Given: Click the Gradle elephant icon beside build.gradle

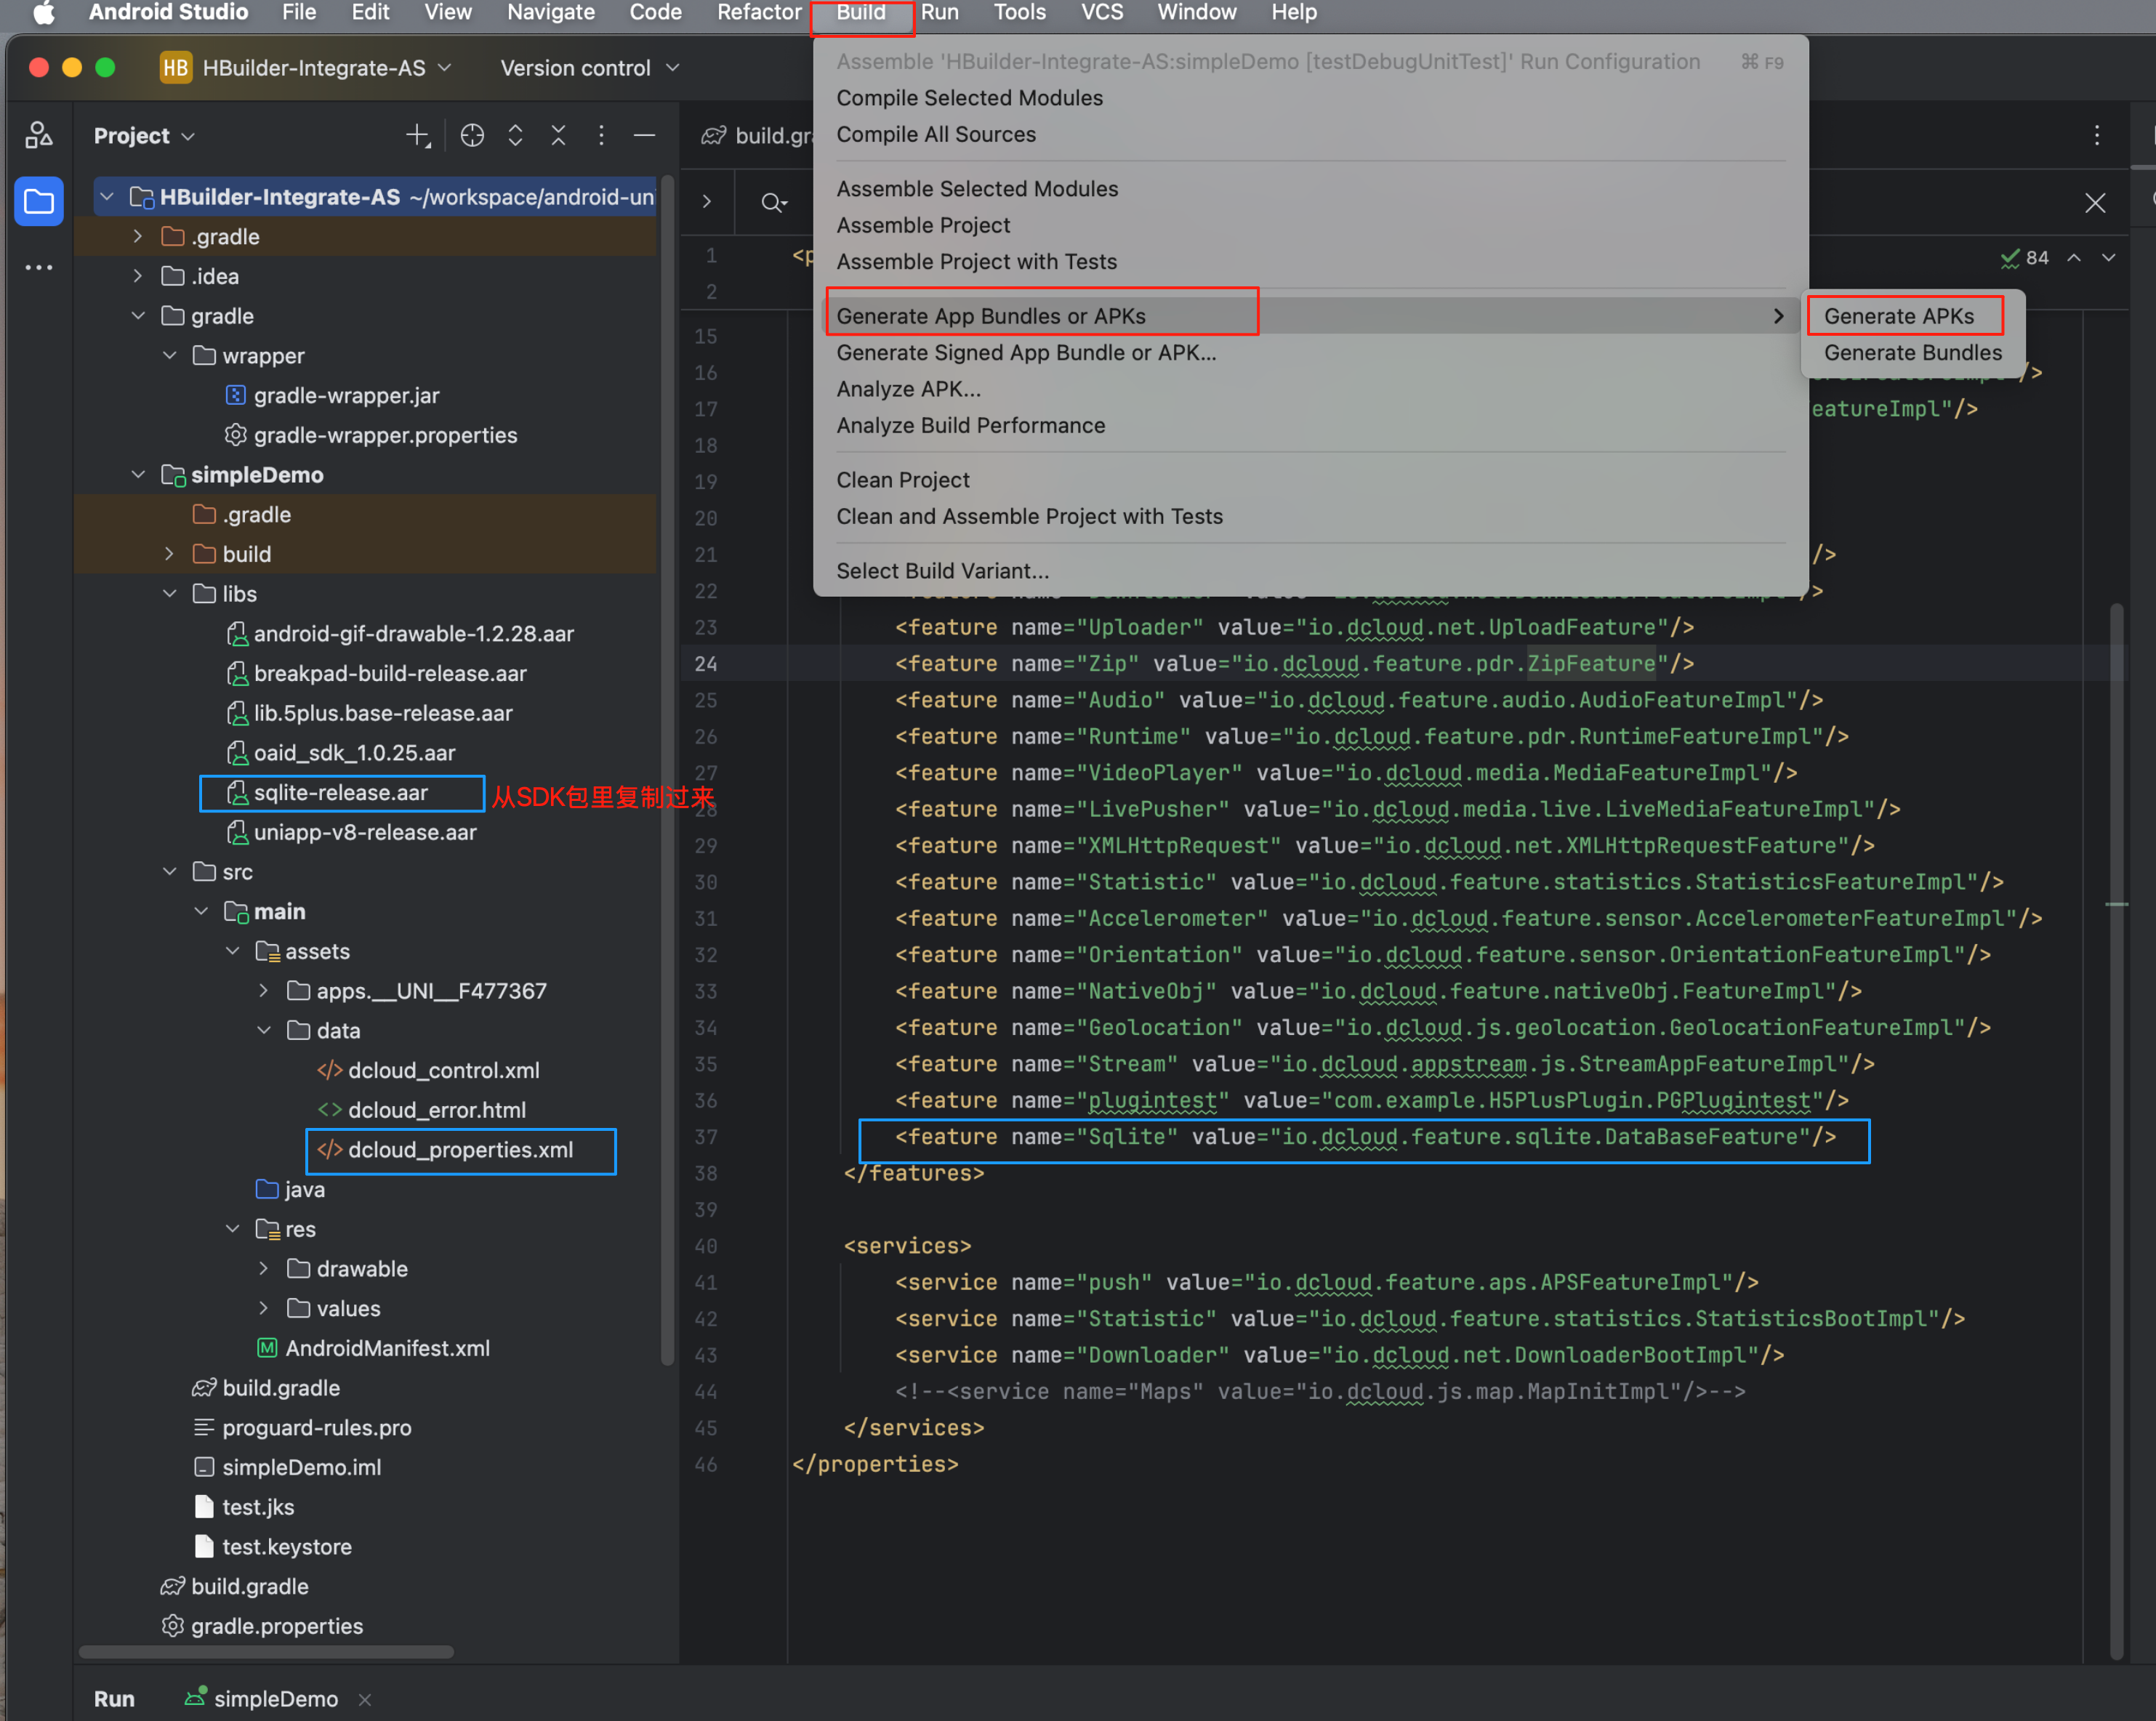Looking at the screenshot, I should [204, 1387].
